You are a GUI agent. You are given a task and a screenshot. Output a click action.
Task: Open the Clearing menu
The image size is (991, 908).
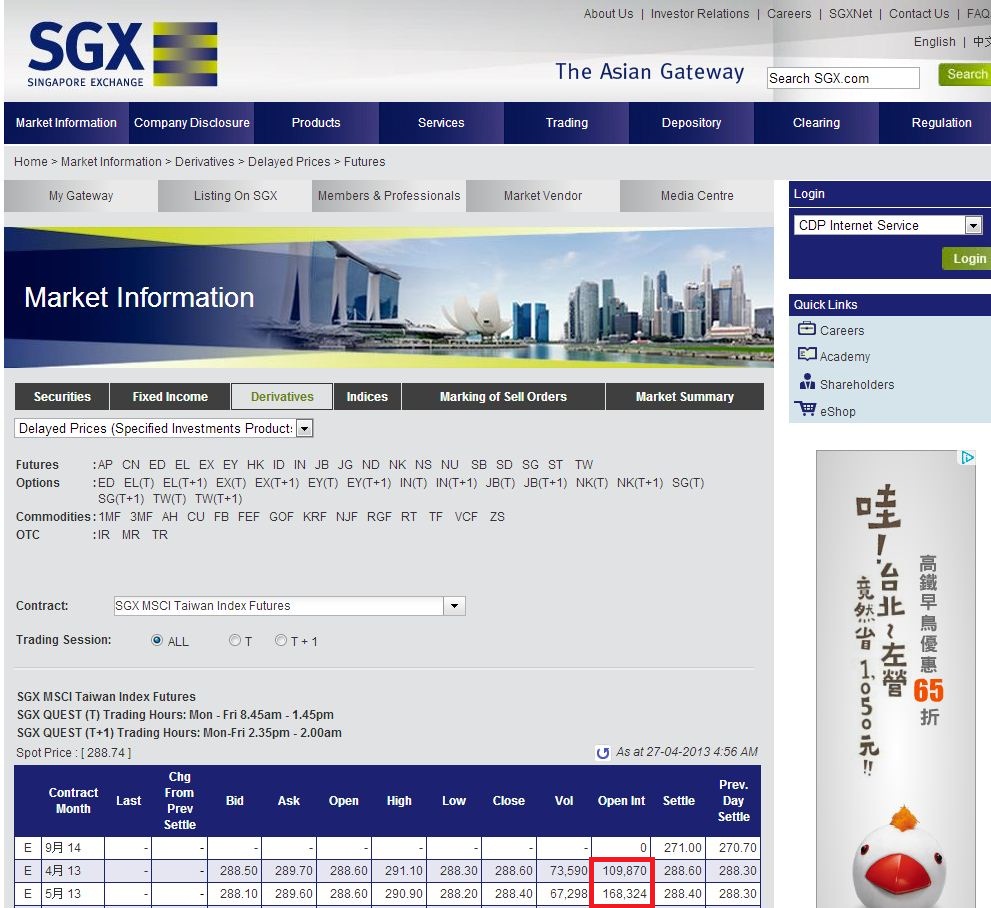[817, 123]
